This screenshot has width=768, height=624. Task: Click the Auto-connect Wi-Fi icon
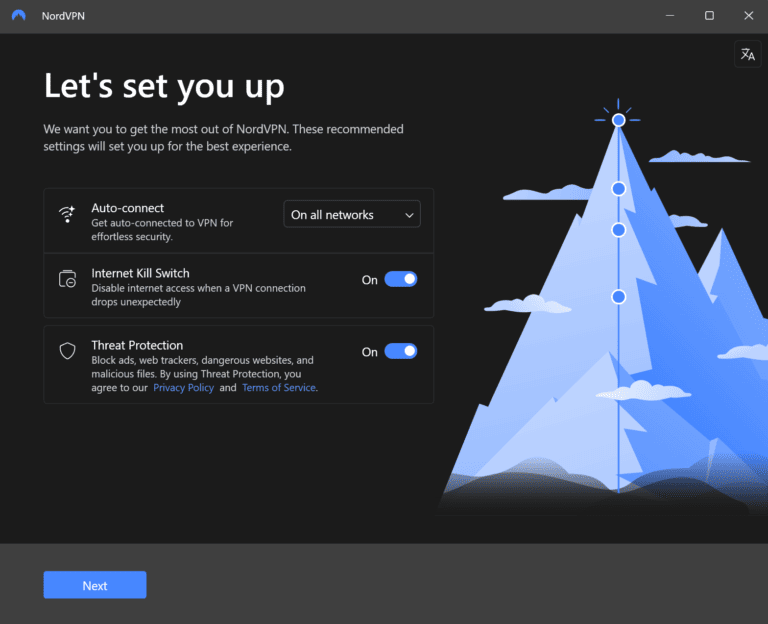(x=67, y=214)
